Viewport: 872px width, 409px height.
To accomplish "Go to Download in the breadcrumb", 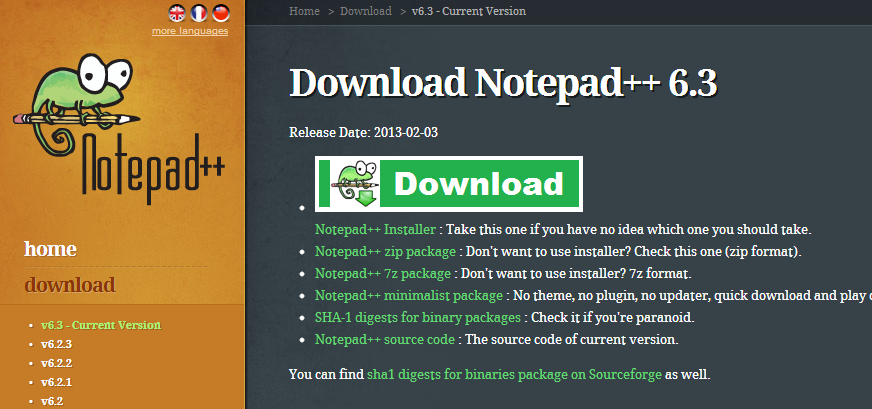I will click(366, 11).
